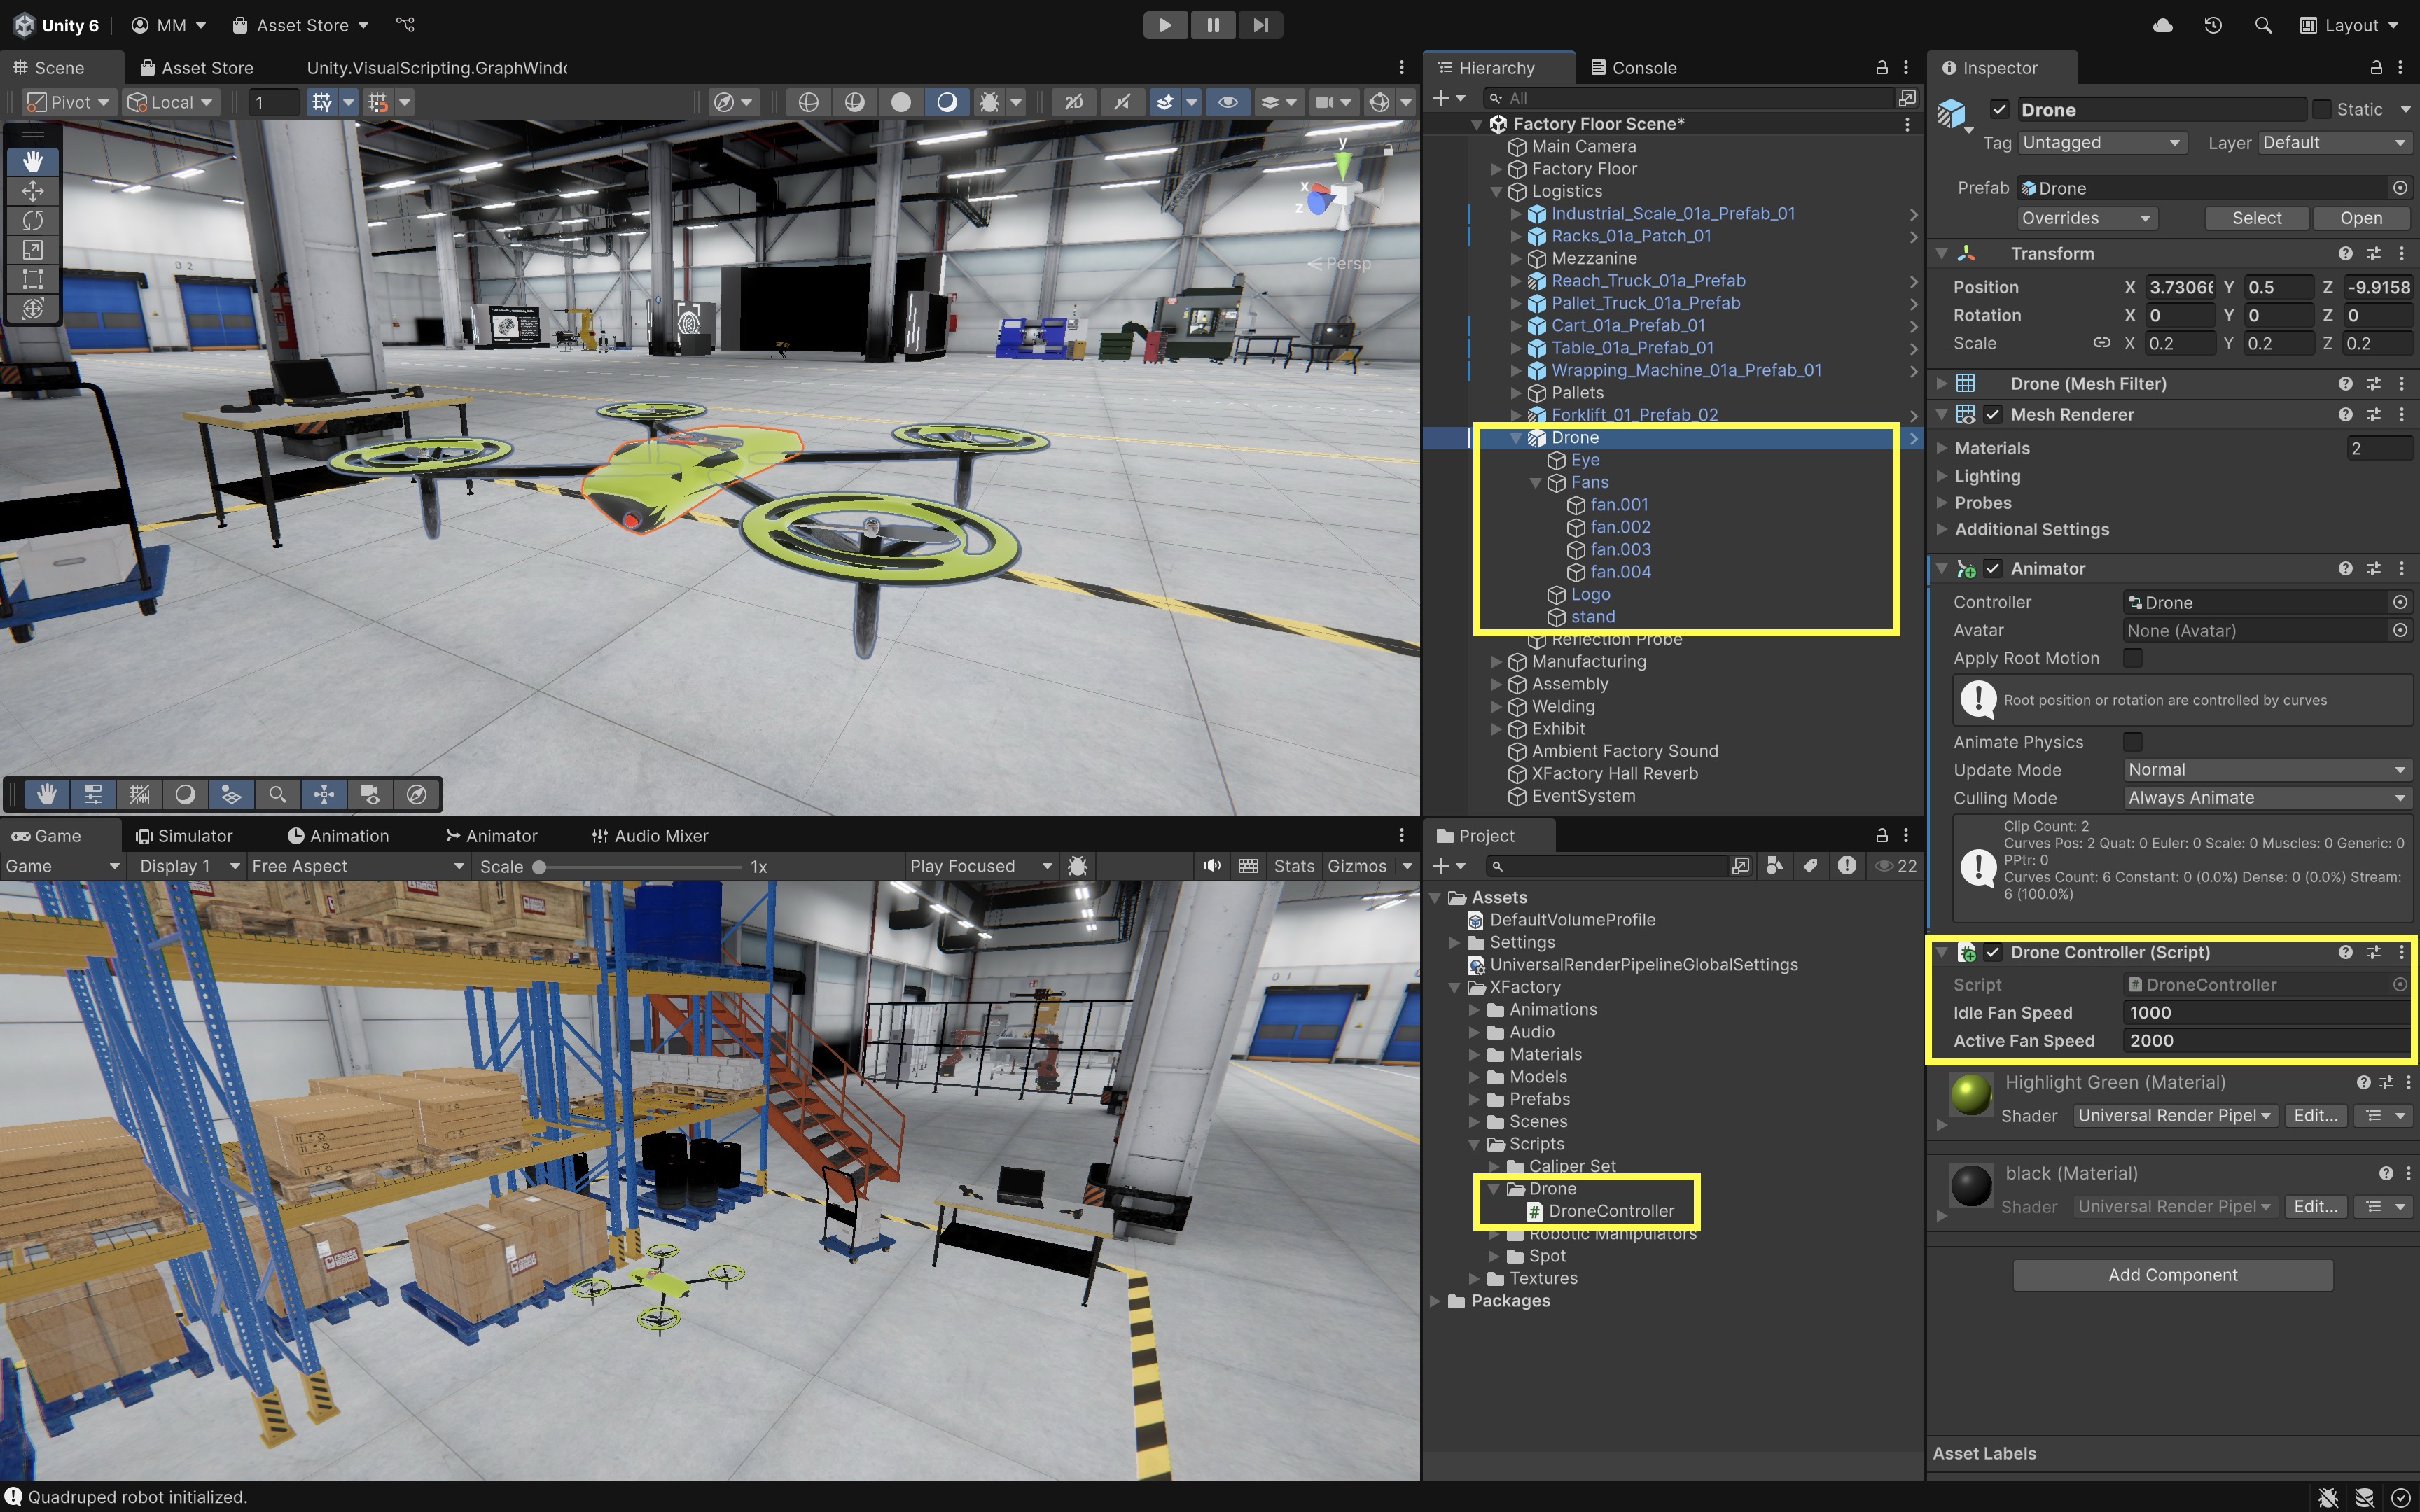Click the prefab Open button

[2360, 218]
